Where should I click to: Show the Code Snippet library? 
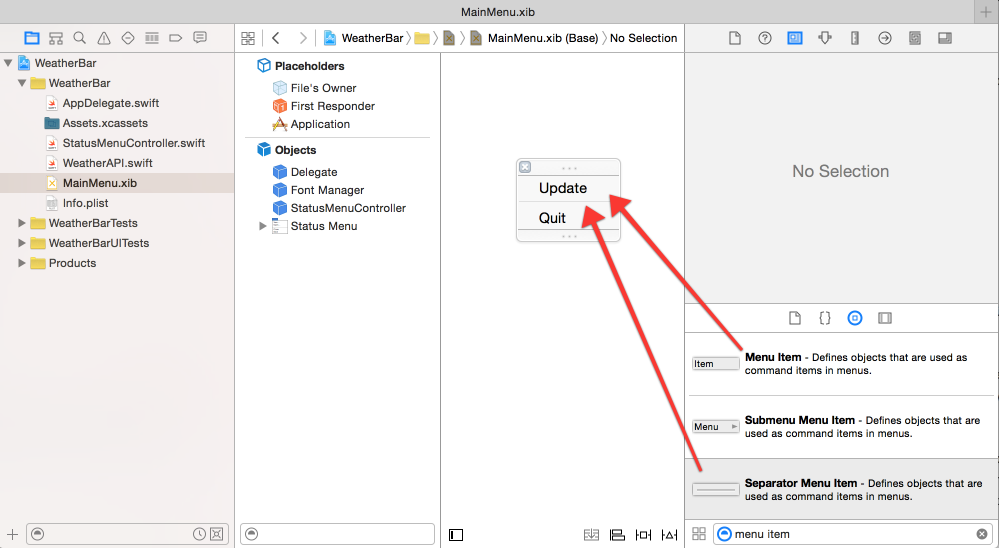click(x=824, y=318)
